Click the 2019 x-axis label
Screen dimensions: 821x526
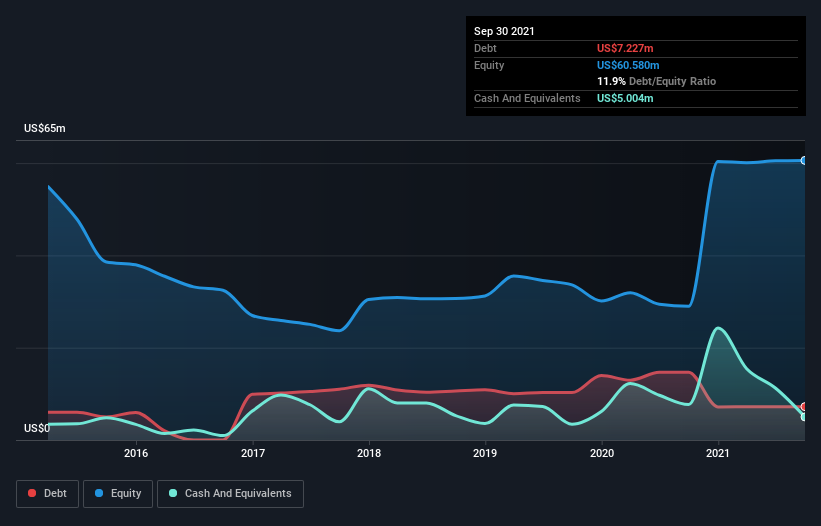(x=485, y=453)
